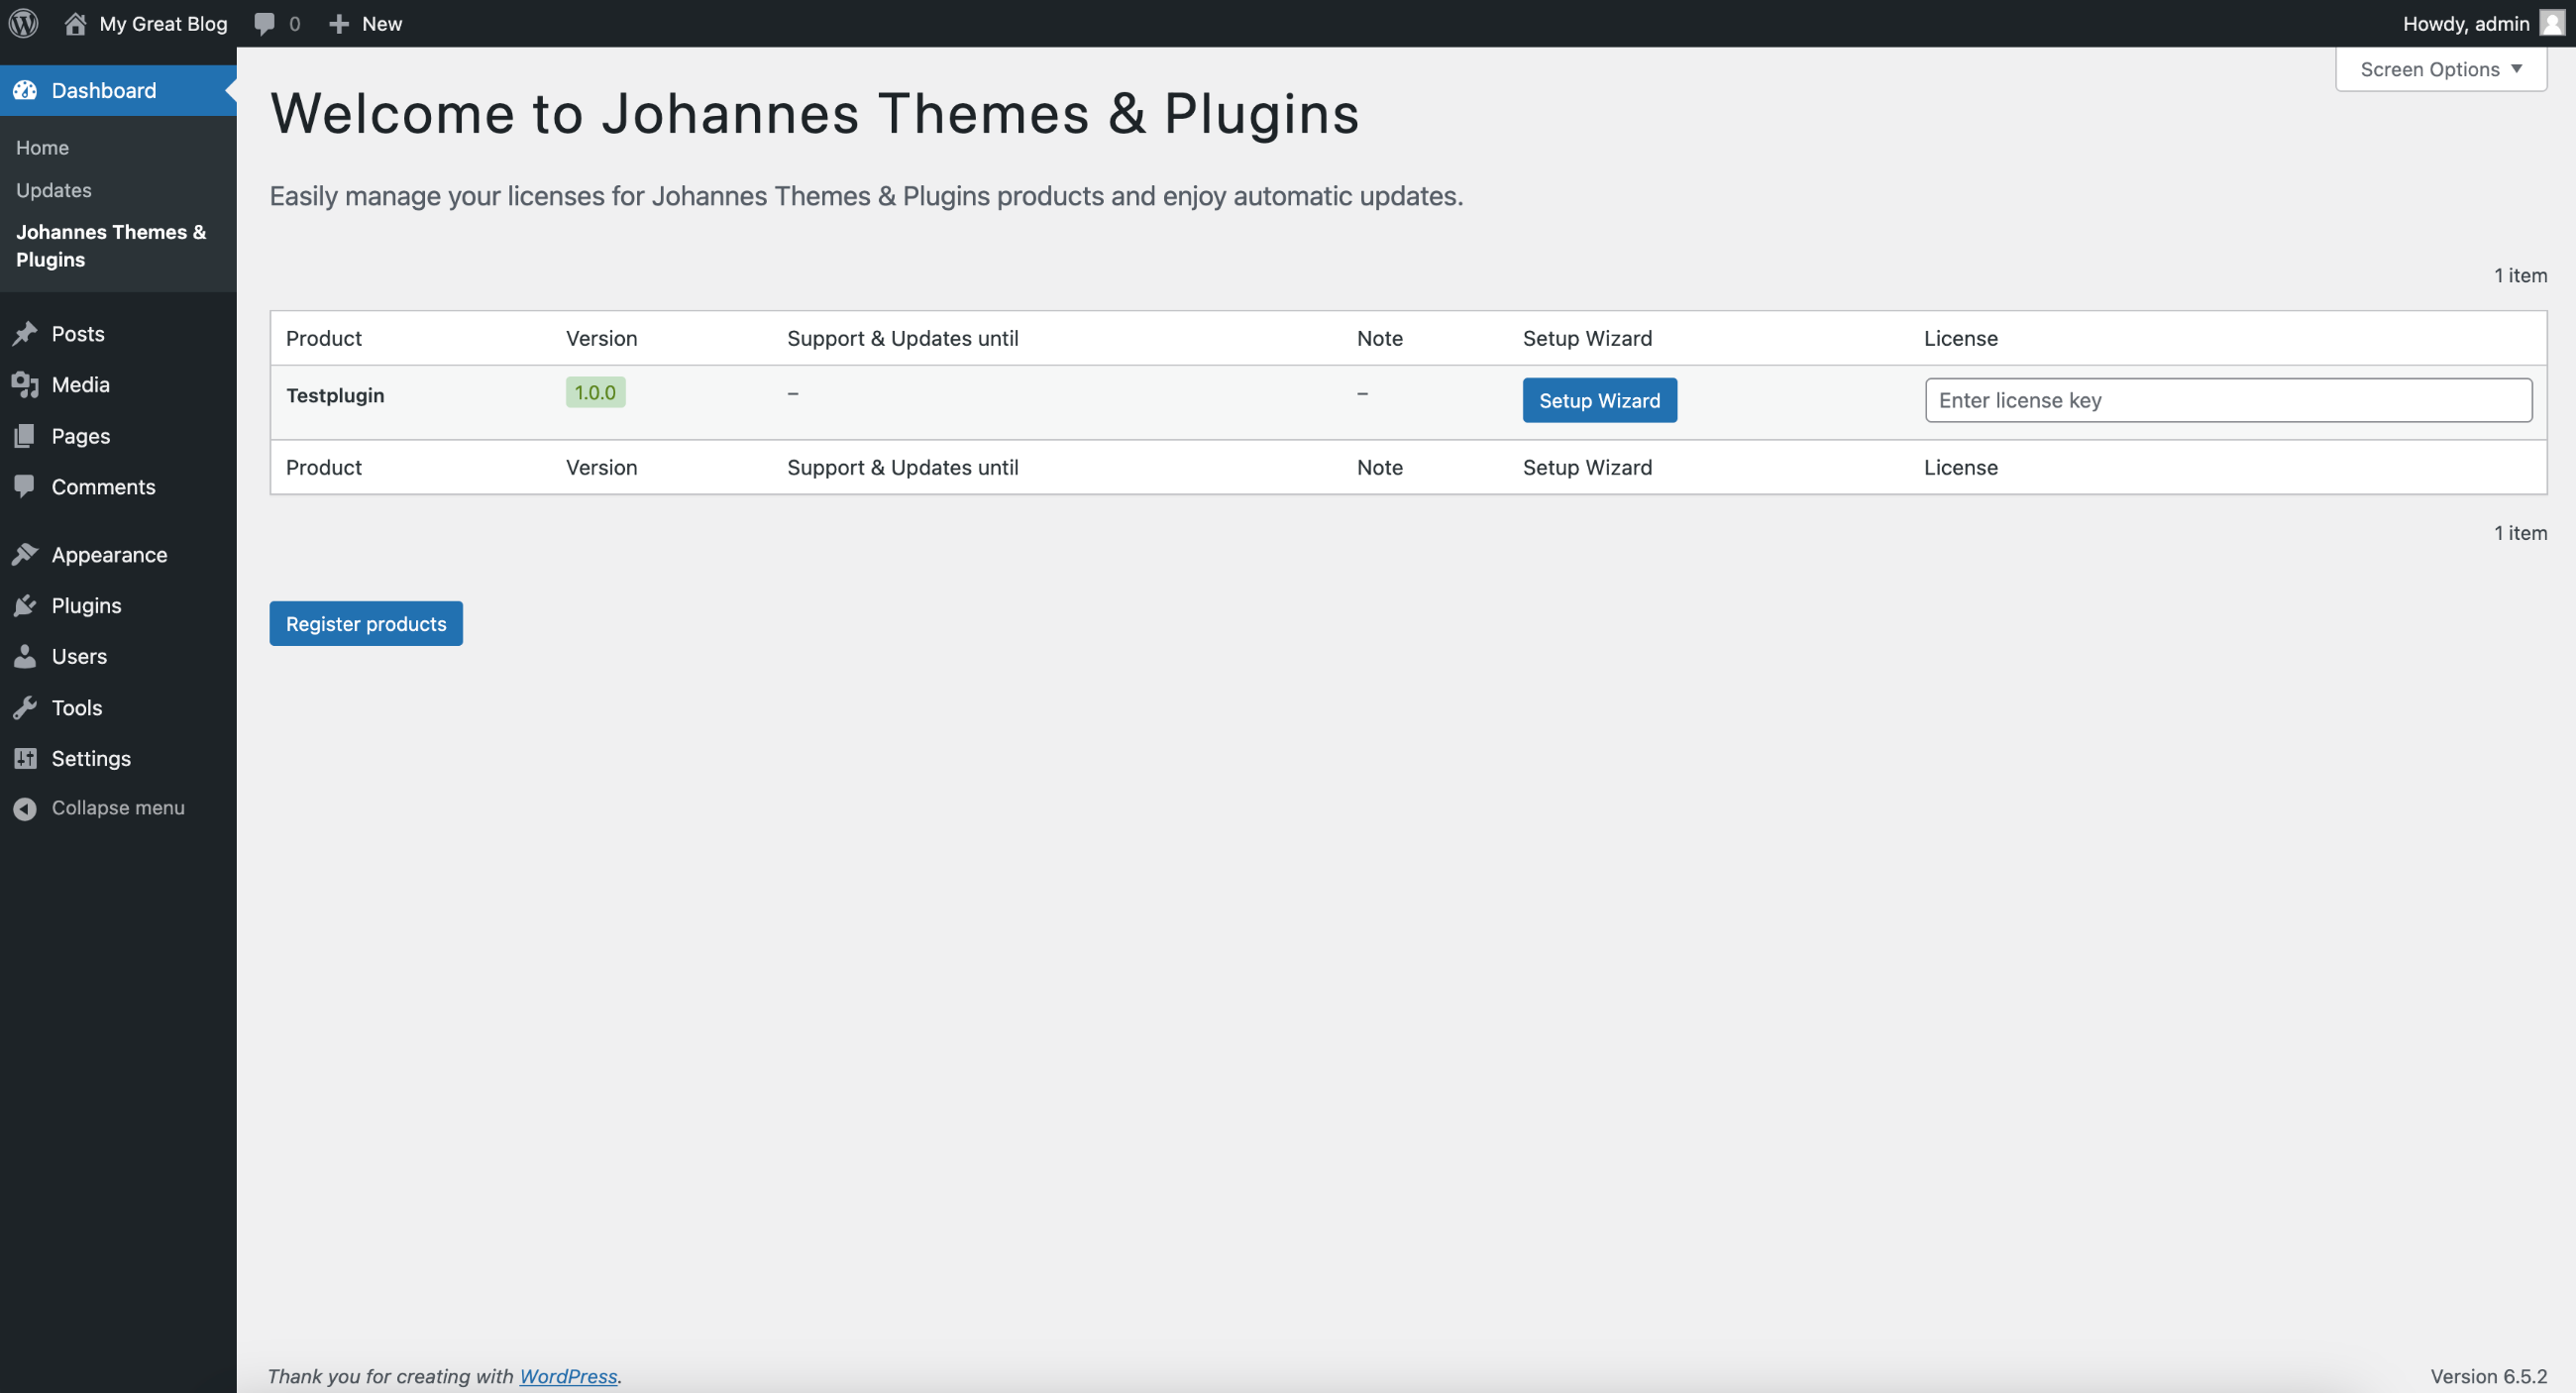Click the Enter license key input field
The image size is (2576, 1393).
pos(2228,398)
